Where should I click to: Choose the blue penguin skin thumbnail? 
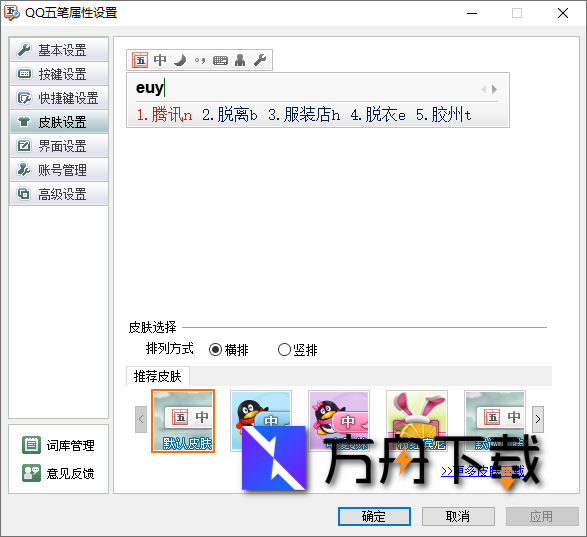pyautogui.click(x=261, y=421)
